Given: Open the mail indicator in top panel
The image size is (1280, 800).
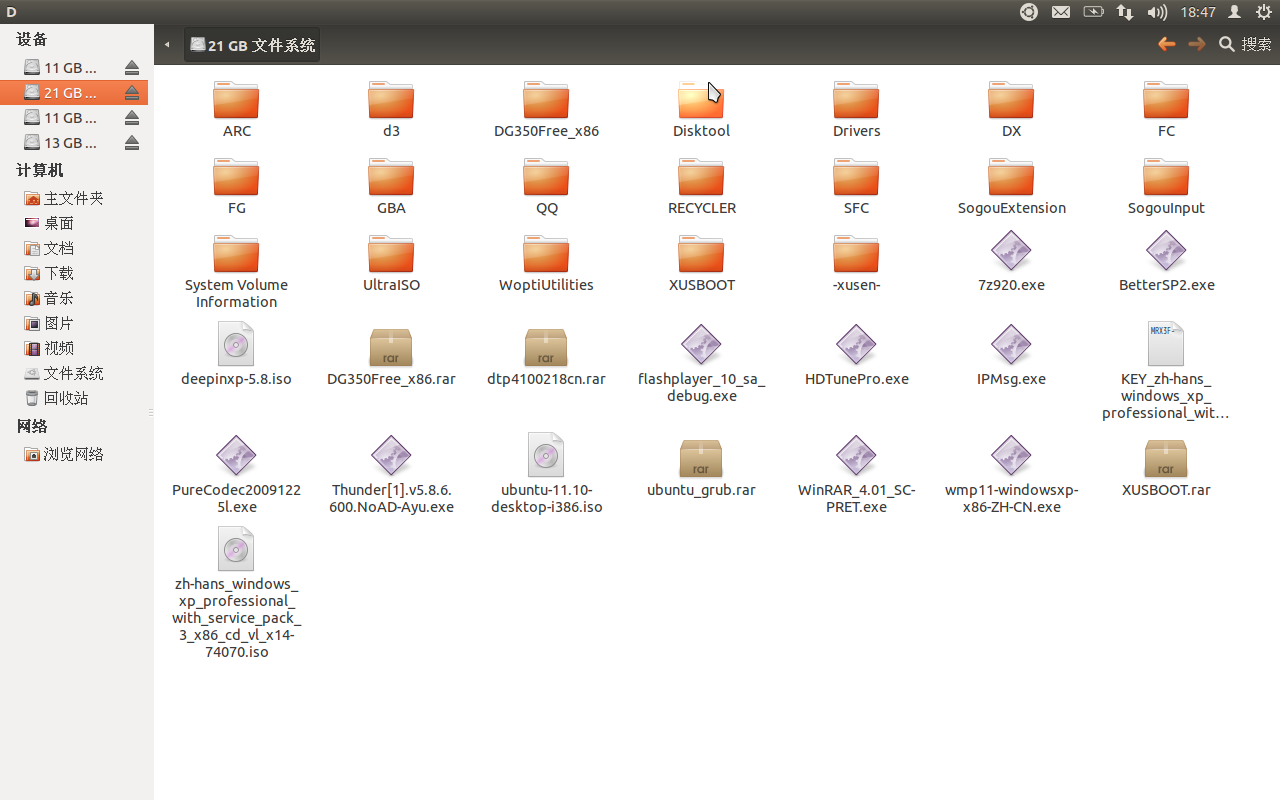Looking at the screenshot, I should [1061, 12].
